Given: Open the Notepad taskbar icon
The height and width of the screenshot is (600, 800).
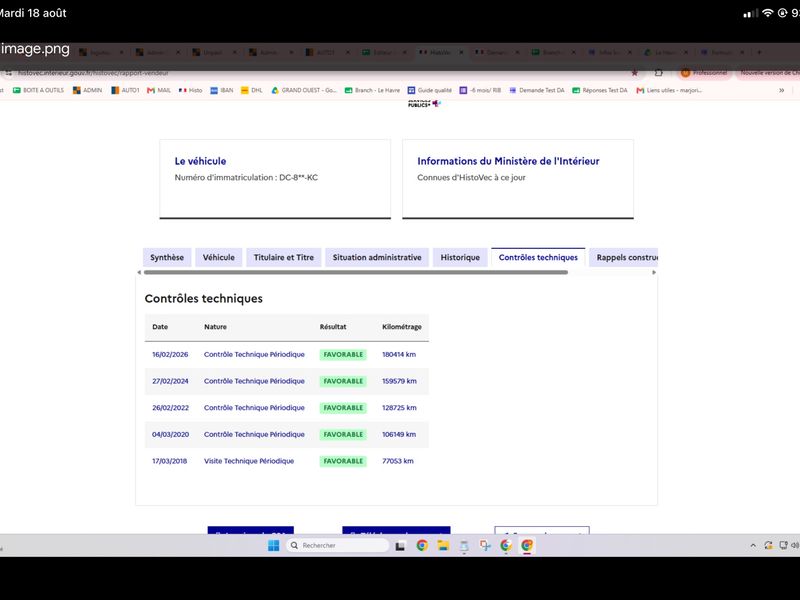Looking at the screenshot, I should click(464, 546).
